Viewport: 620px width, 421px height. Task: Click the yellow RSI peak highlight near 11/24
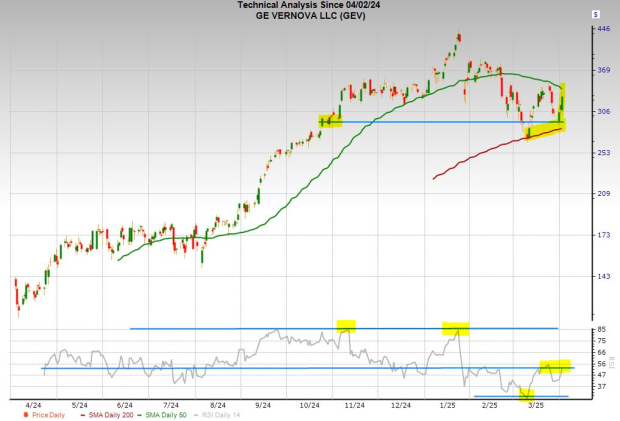click(346, 326)
